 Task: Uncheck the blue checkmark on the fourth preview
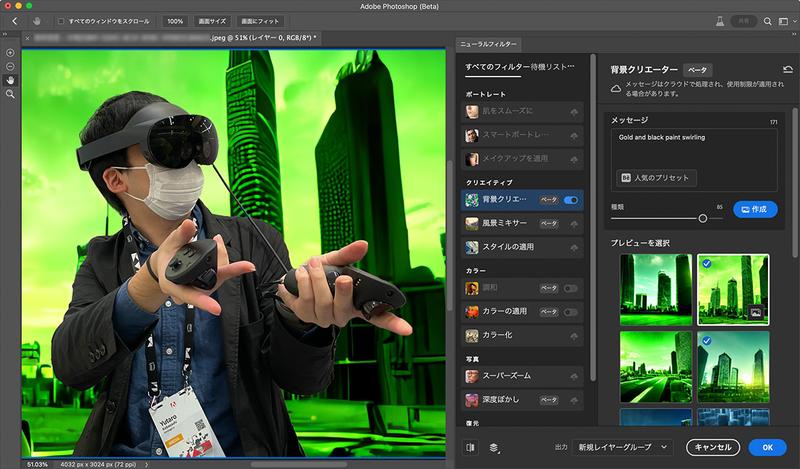coord(707,340)
